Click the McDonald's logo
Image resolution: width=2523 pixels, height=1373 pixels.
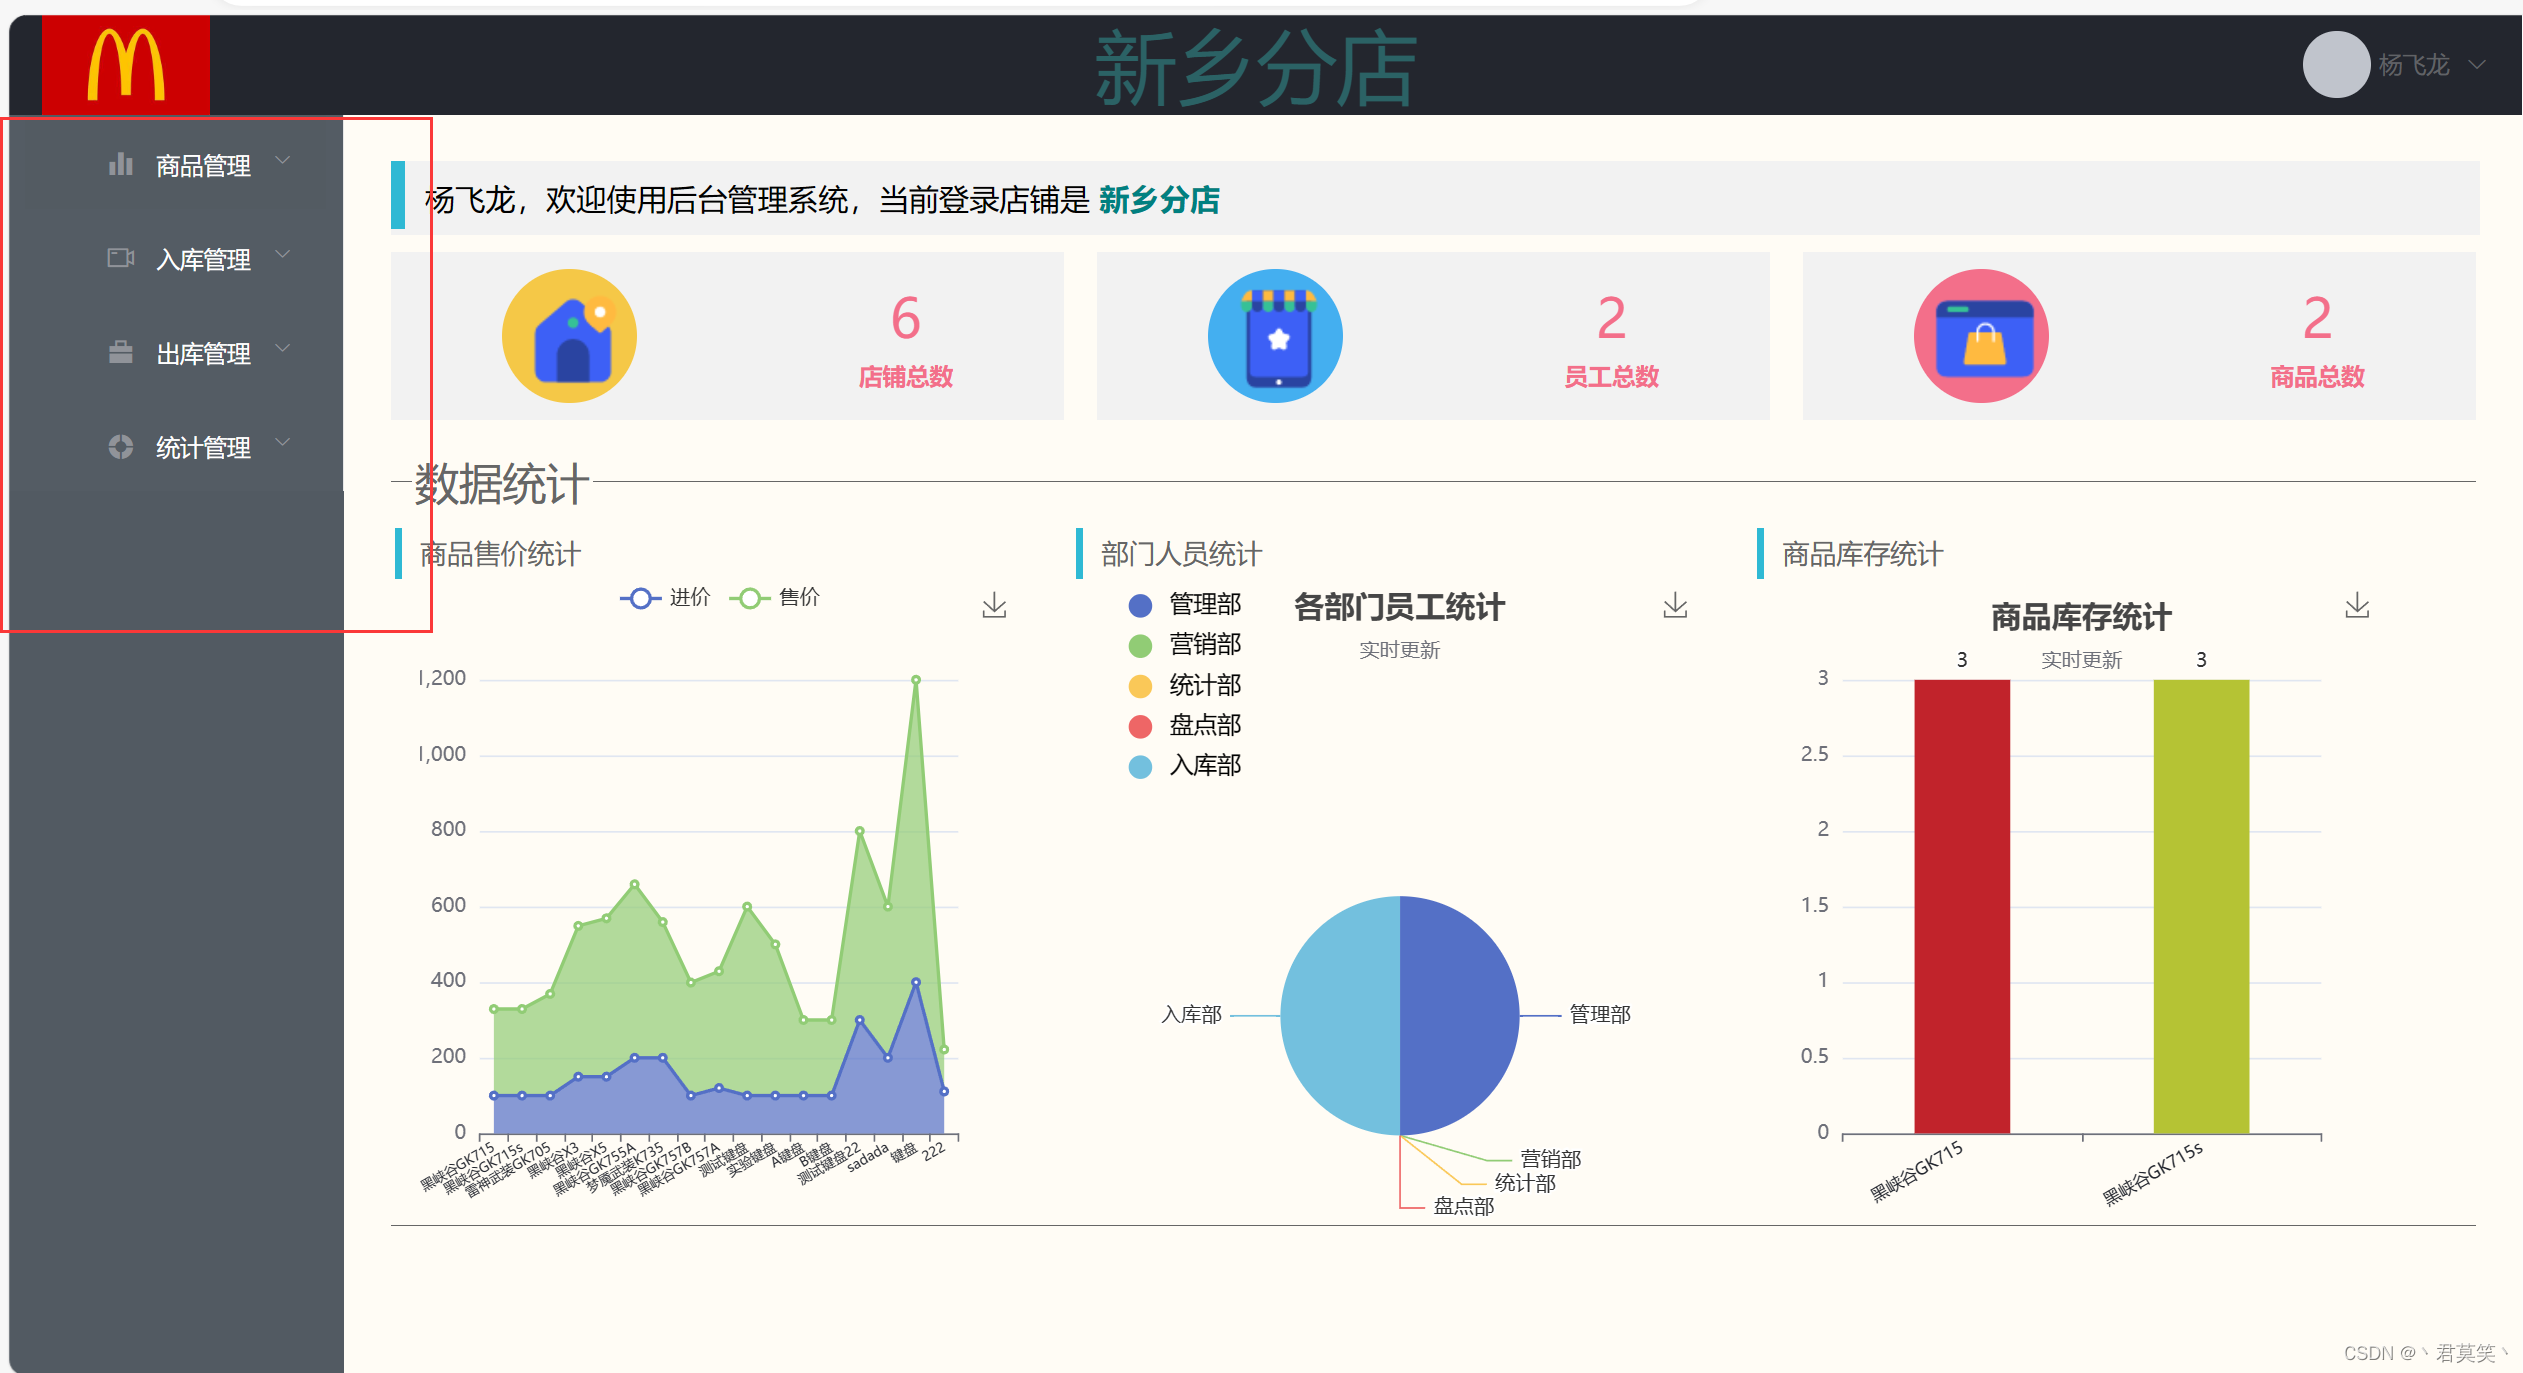click(125, 65)
